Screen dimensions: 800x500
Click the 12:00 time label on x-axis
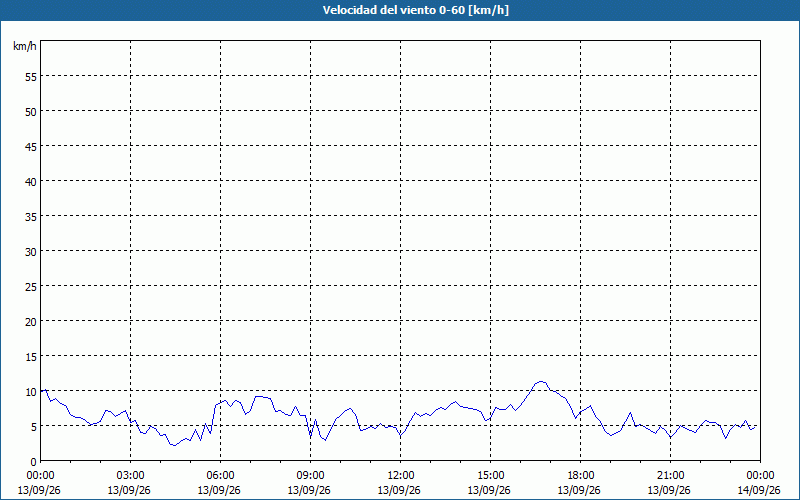pos(401,476)
